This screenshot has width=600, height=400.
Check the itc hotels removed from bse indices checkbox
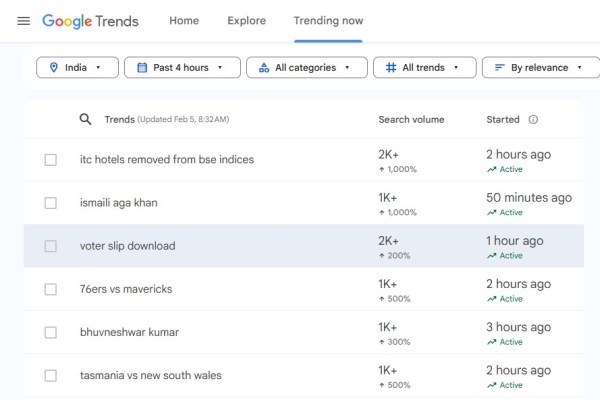click(x=51, y=160)
